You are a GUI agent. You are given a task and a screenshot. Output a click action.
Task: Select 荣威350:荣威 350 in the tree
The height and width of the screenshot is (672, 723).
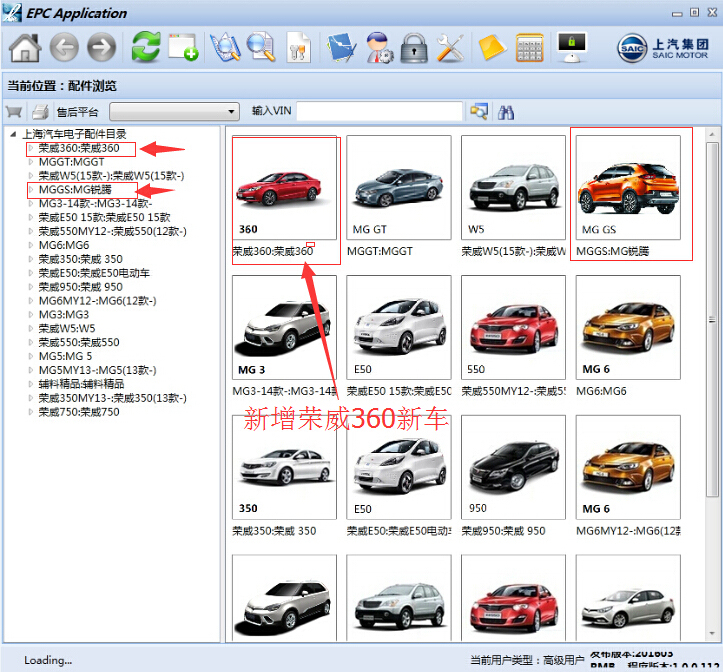pos(80,259)
